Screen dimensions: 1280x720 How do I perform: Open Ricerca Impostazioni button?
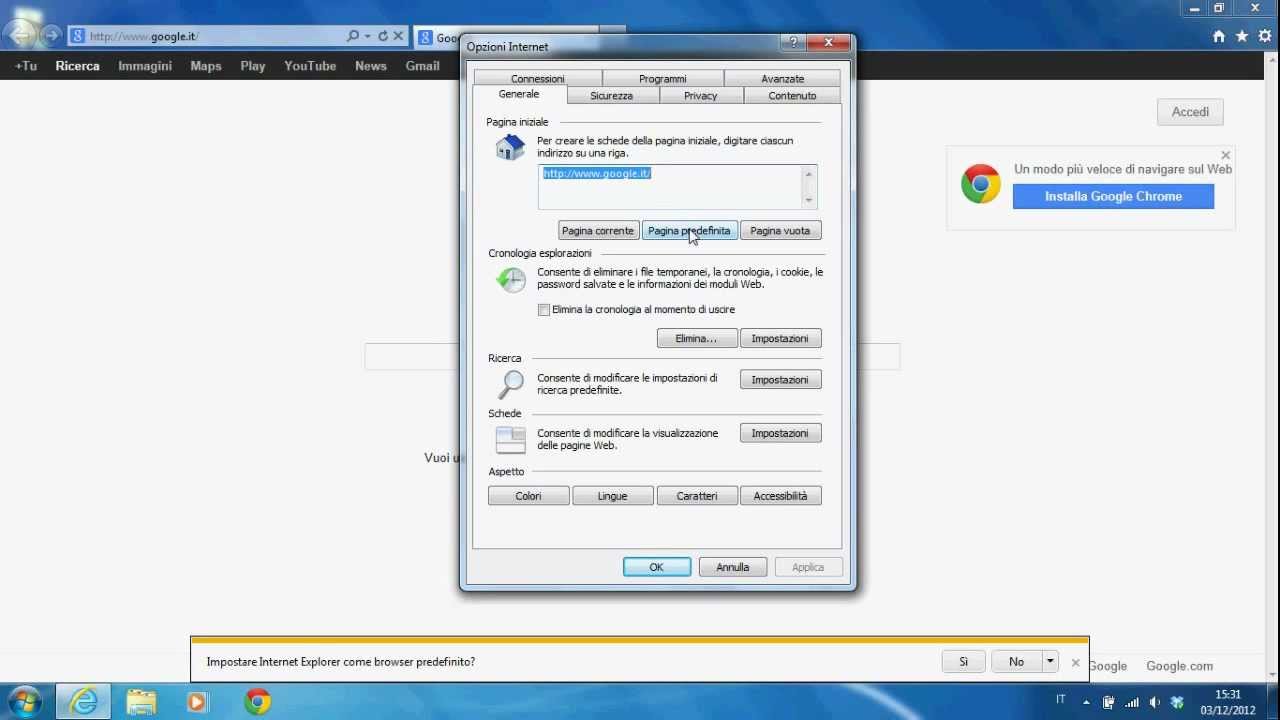(780, 380)
